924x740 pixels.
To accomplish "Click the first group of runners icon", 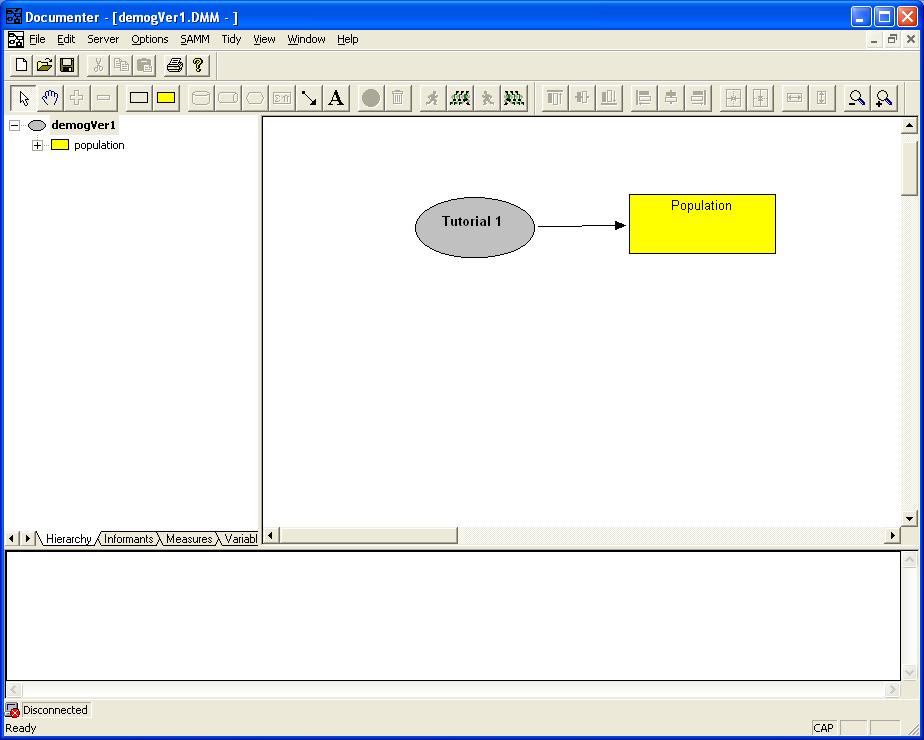I will click(x=460, y=98).
